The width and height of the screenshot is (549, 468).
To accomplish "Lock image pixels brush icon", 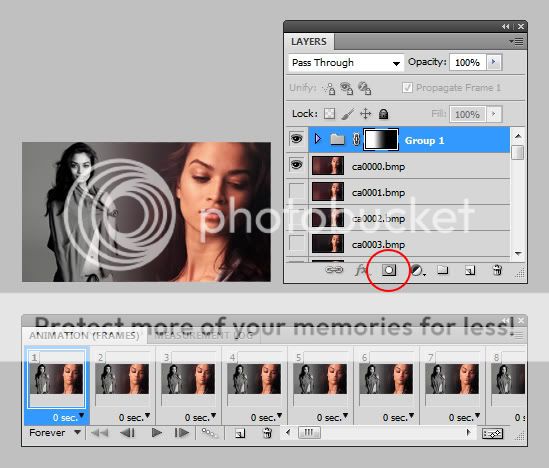I will (347, 114).
